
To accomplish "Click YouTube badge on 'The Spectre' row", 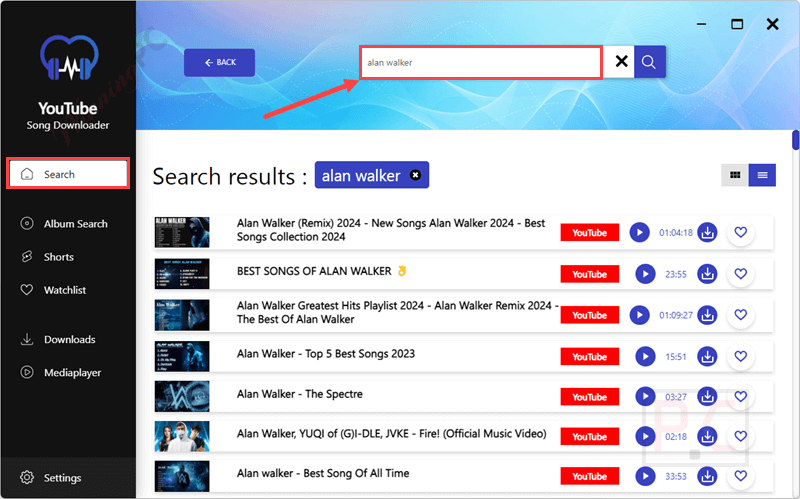I will pos(589,396).
